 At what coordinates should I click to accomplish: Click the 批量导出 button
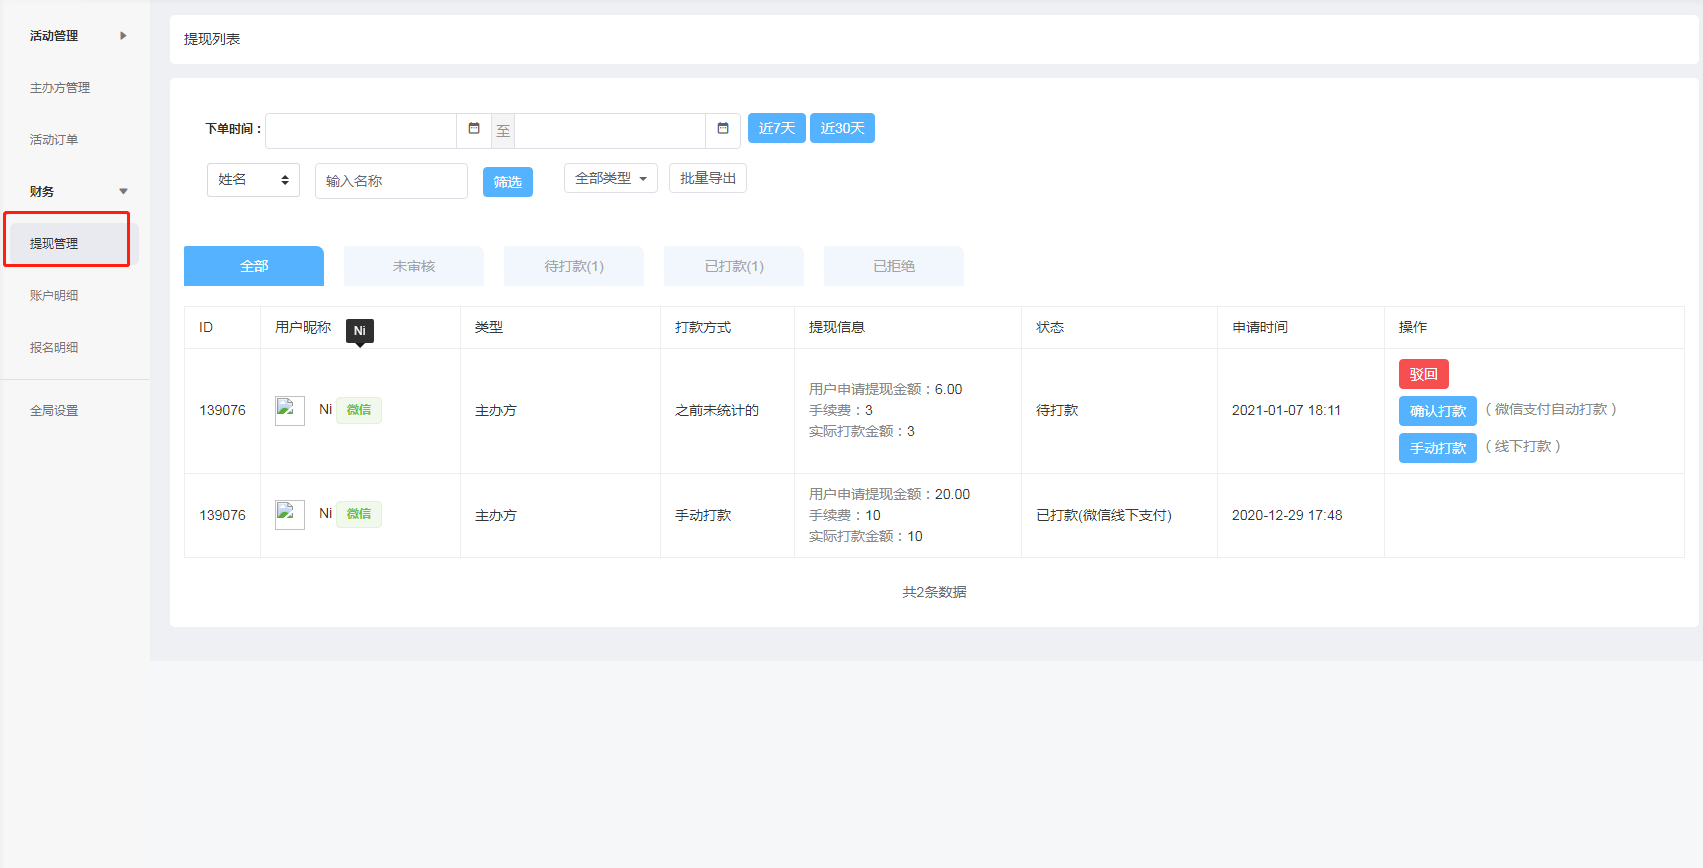[x=707, y=178]
